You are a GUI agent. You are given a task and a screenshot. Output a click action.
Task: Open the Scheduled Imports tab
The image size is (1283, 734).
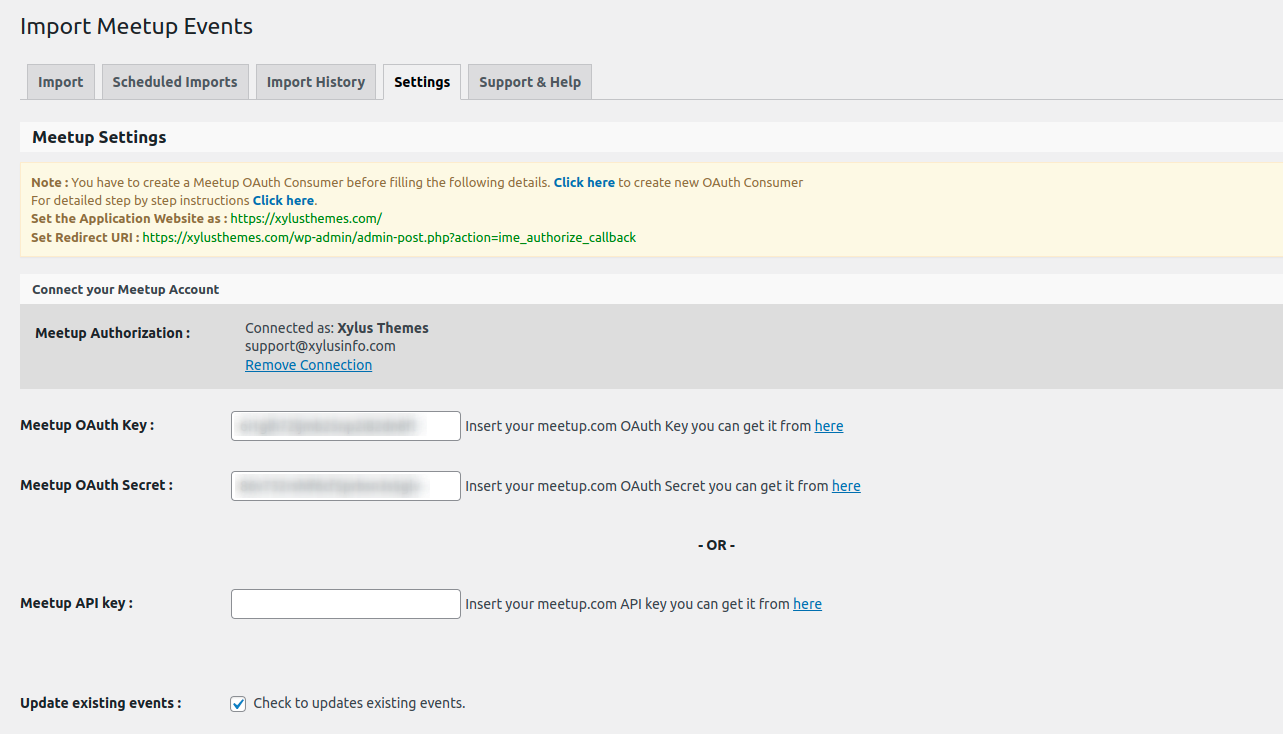click(175, 82)
